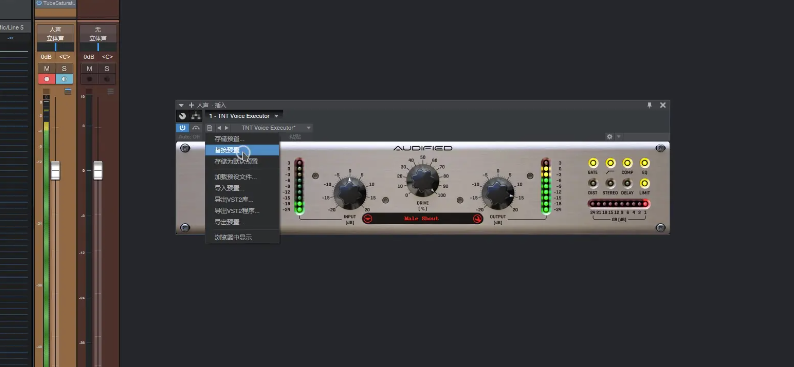794x367 pixels.
Task: Toggle the plugin power bypass button
Action: (182, 128)
